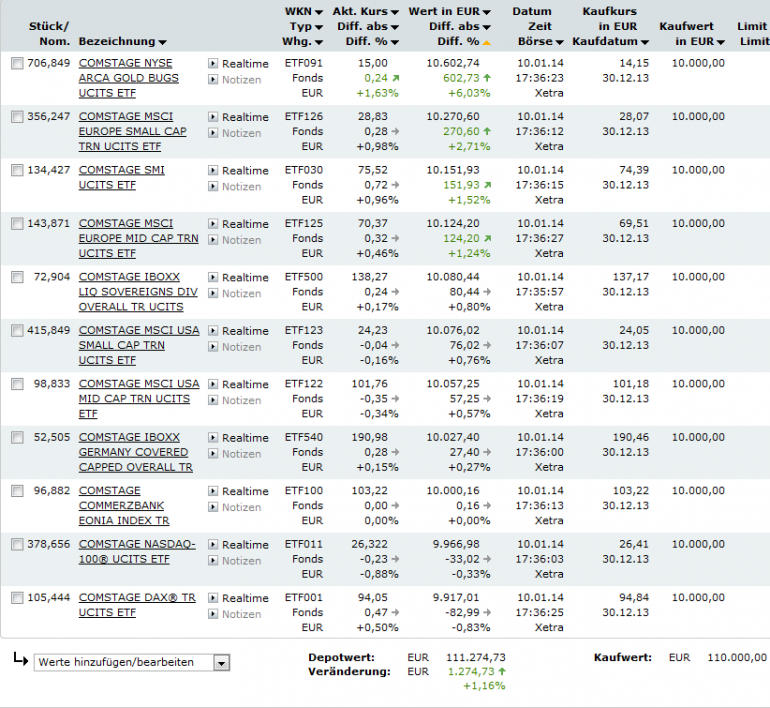Tick checkbox for IBOXX GERMANY COVERED row

pos(17,438)
